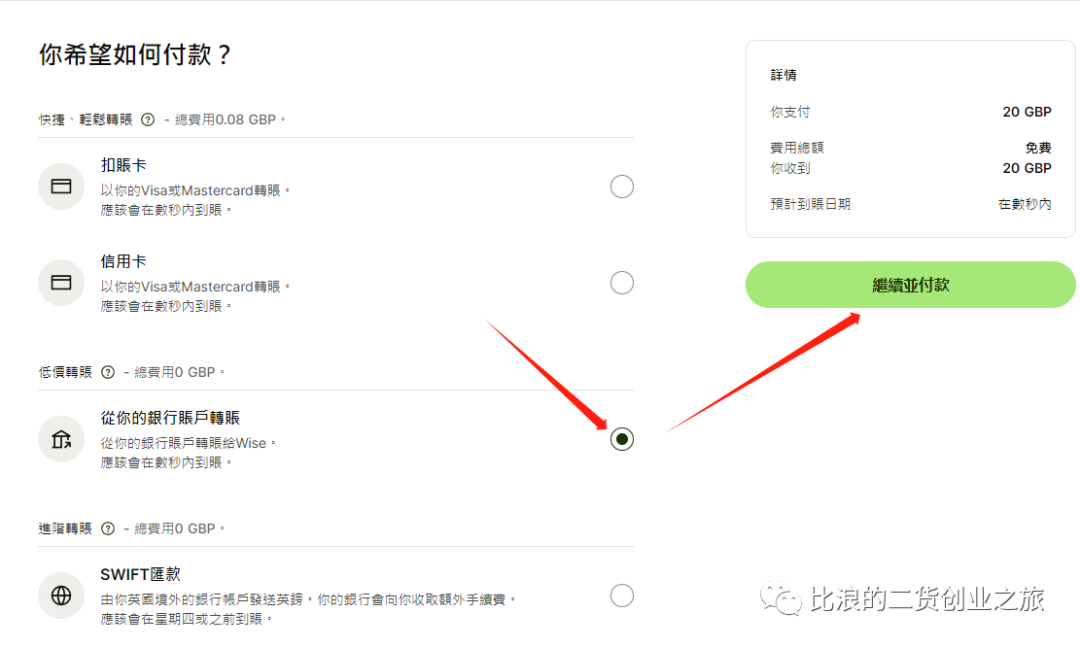Select the 扣賬卡 debit card radio button
Screen dimensions: 1080x647
click(621, 186)
